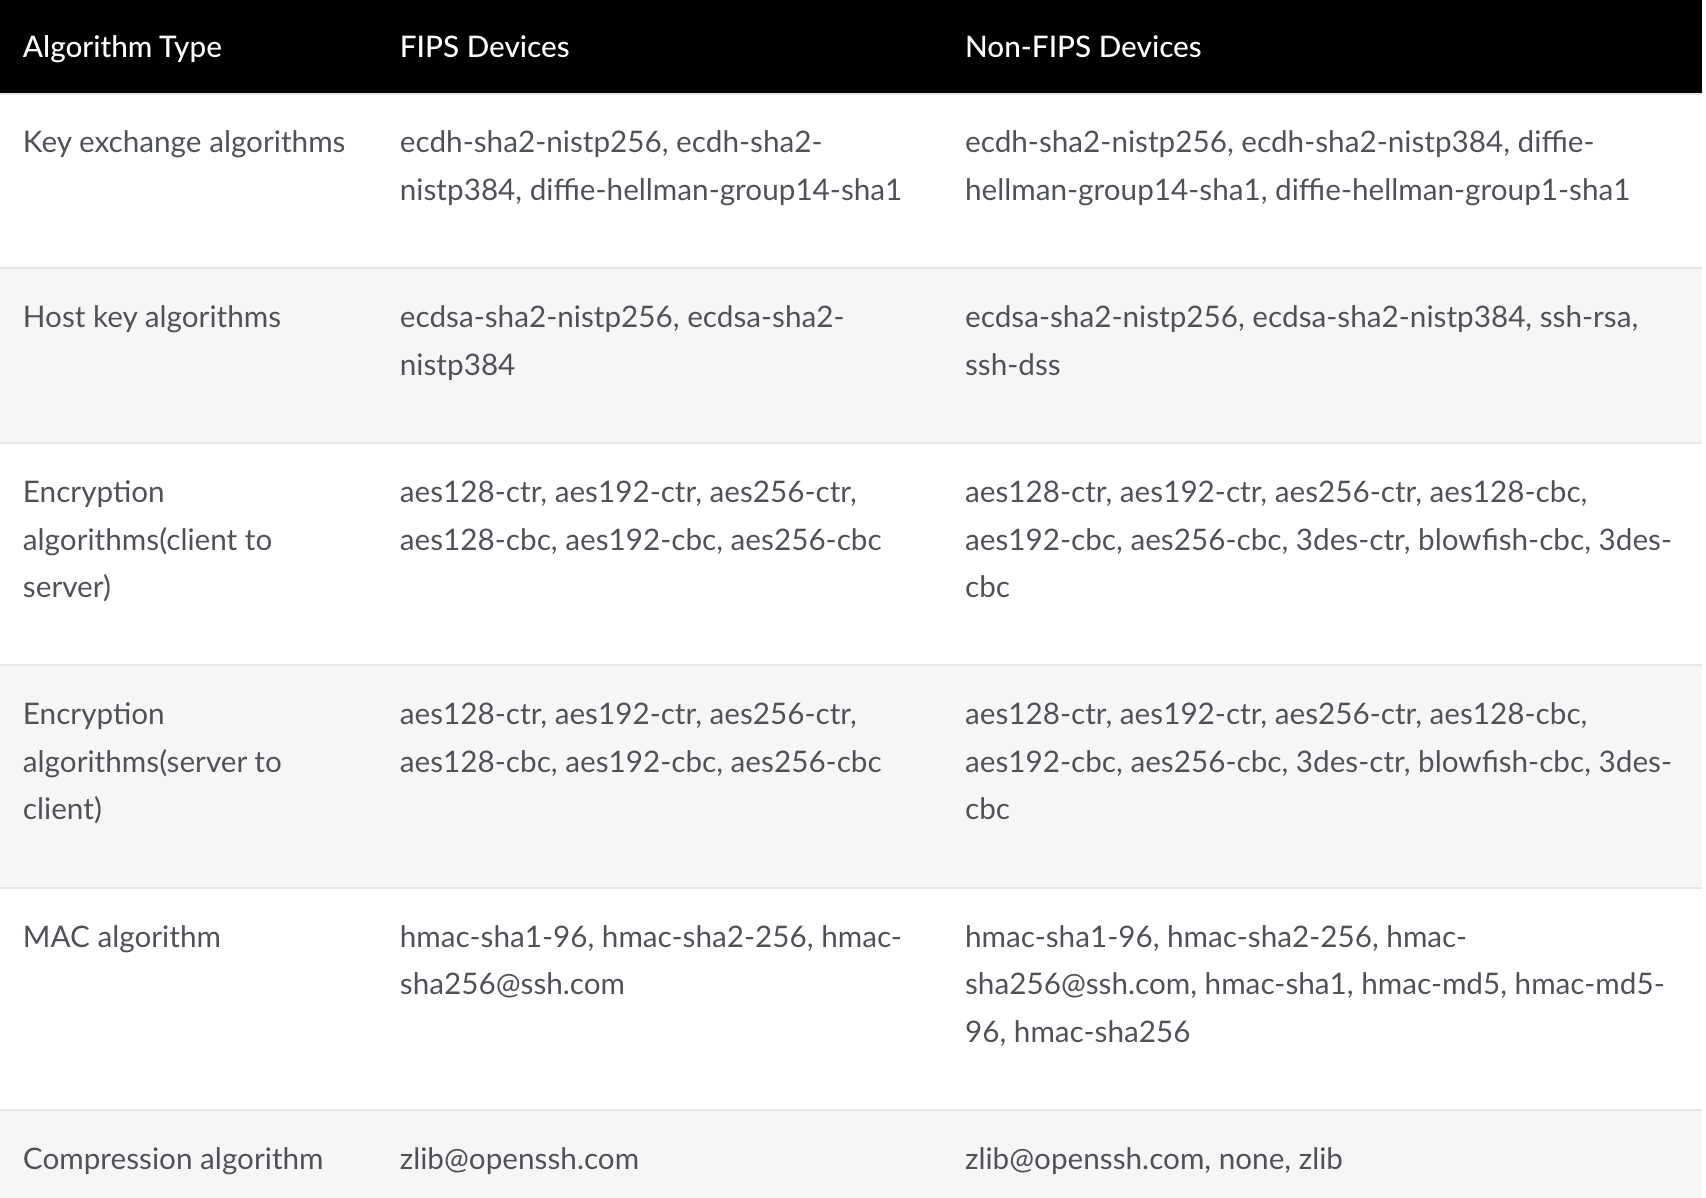Click FIPS client-to-server encryption cell

tap(641, 516)
